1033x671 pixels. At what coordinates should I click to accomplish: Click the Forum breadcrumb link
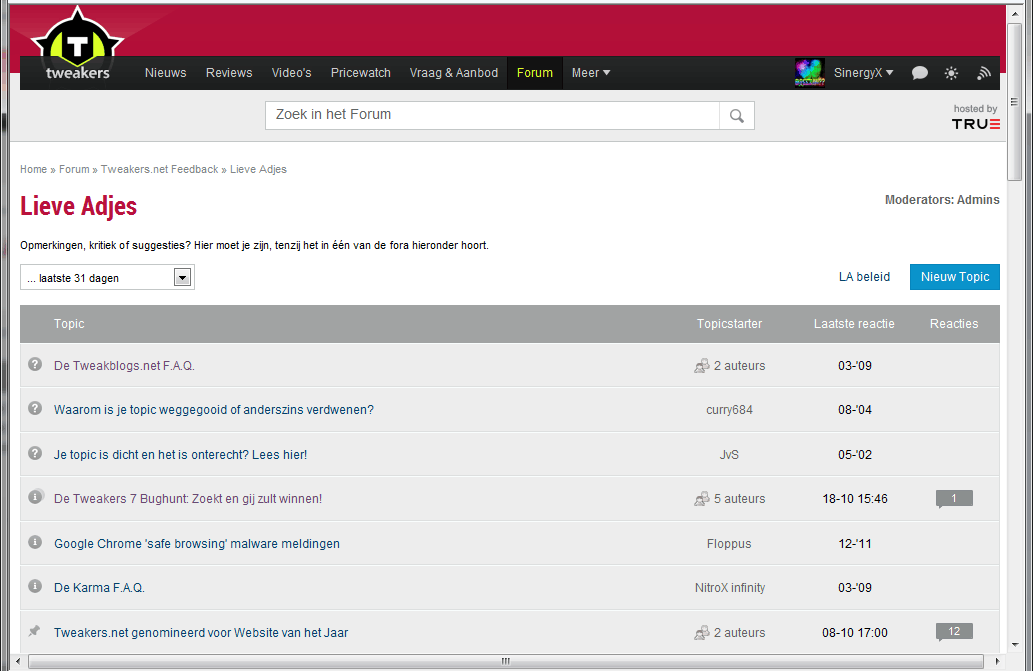pos(74,169)
